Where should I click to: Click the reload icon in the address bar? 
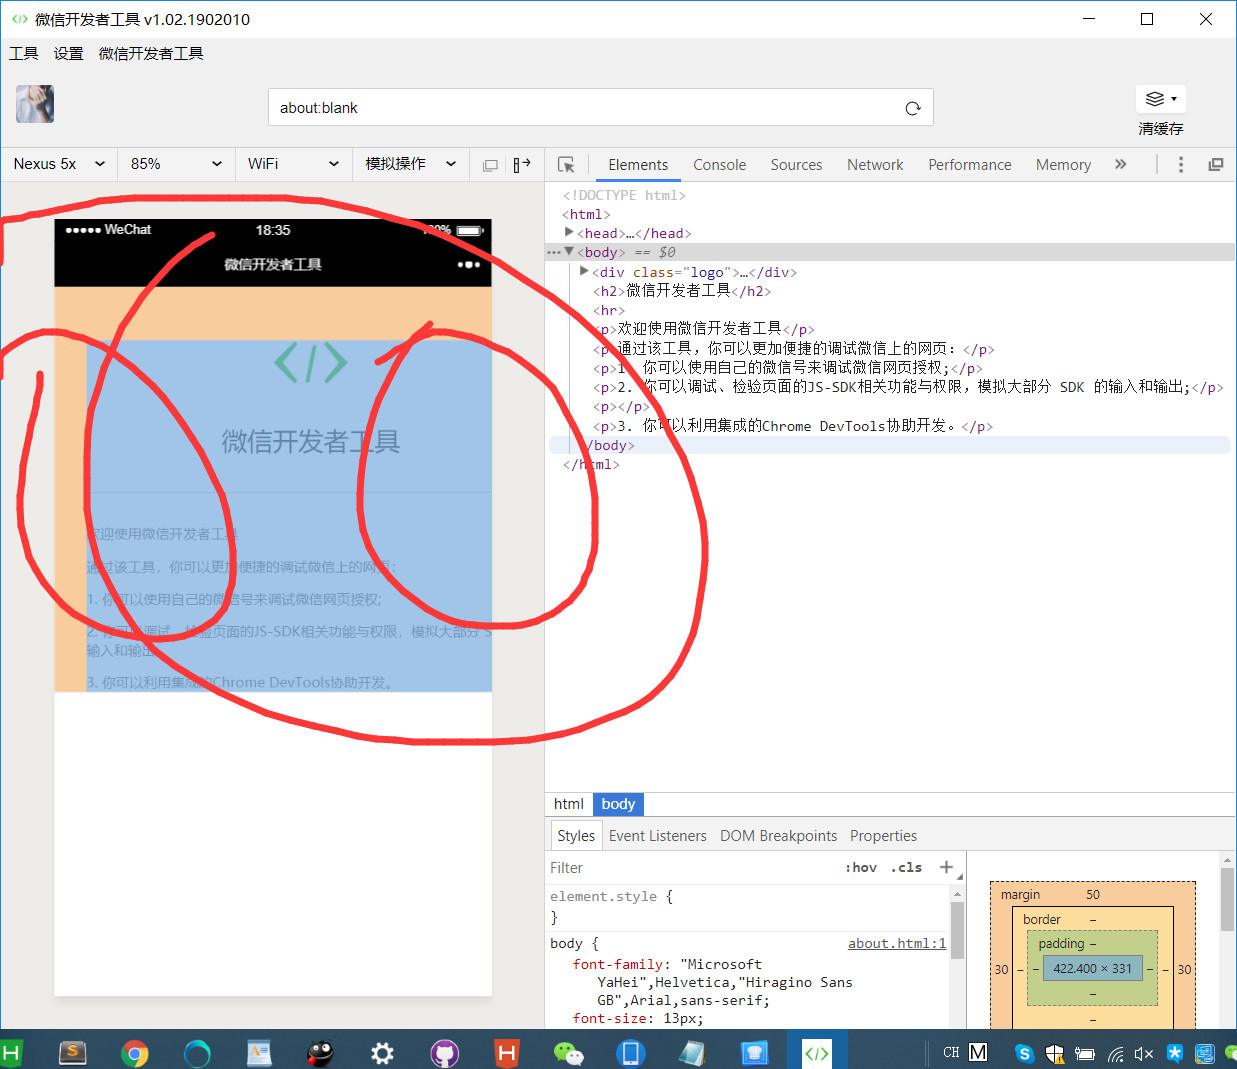[912, 108]
